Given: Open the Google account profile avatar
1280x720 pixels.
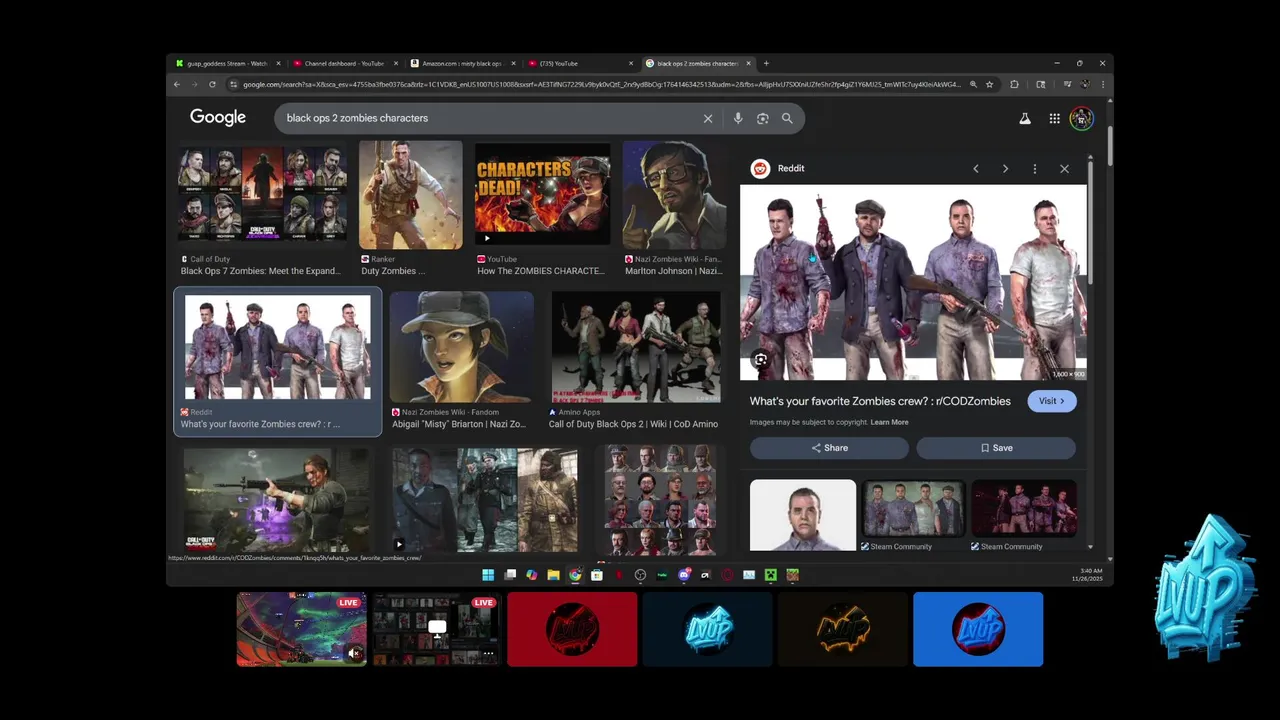Looking at the screenshot, I should tap(1081, 118).
